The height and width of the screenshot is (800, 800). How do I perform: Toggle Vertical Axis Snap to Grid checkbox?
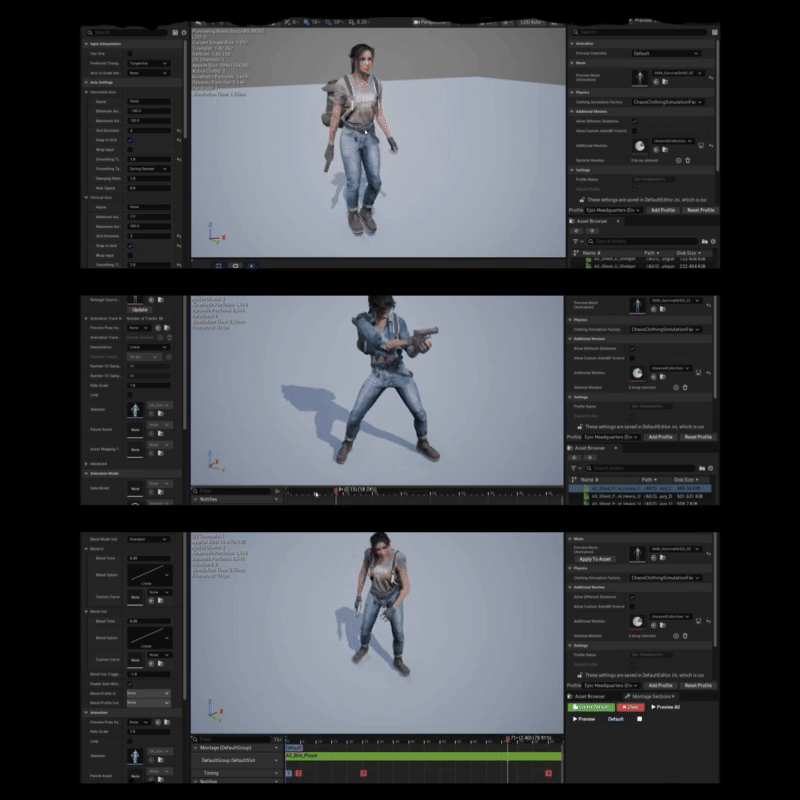(130, 245)
